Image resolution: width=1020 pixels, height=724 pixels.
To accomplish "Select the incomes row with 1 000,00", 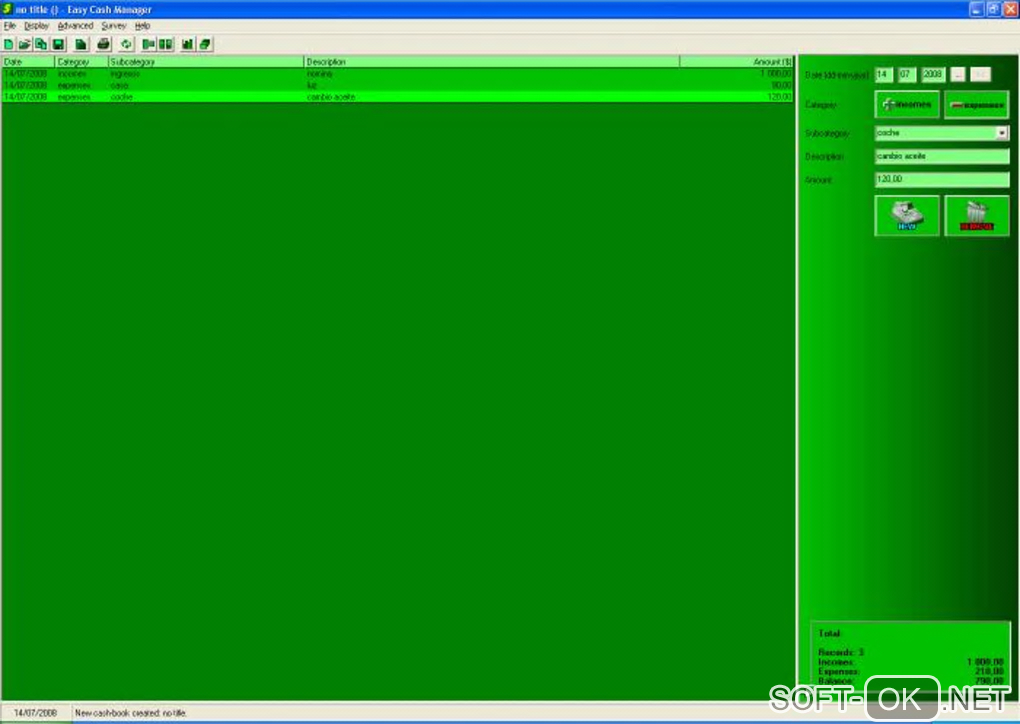I will (397, 74).
